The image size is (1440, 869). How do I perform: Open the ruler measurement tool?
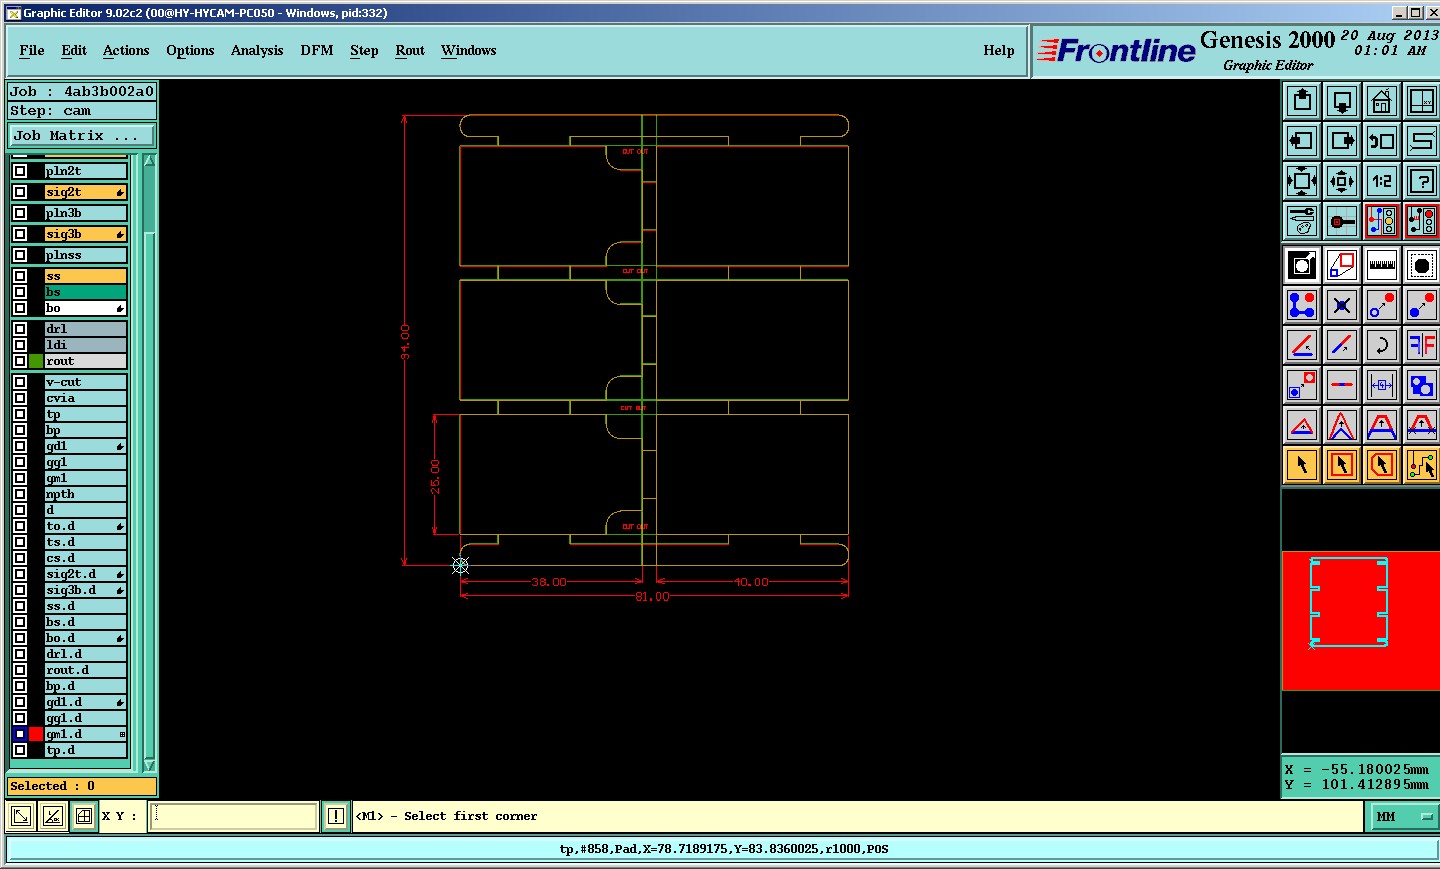point(1381,265)
